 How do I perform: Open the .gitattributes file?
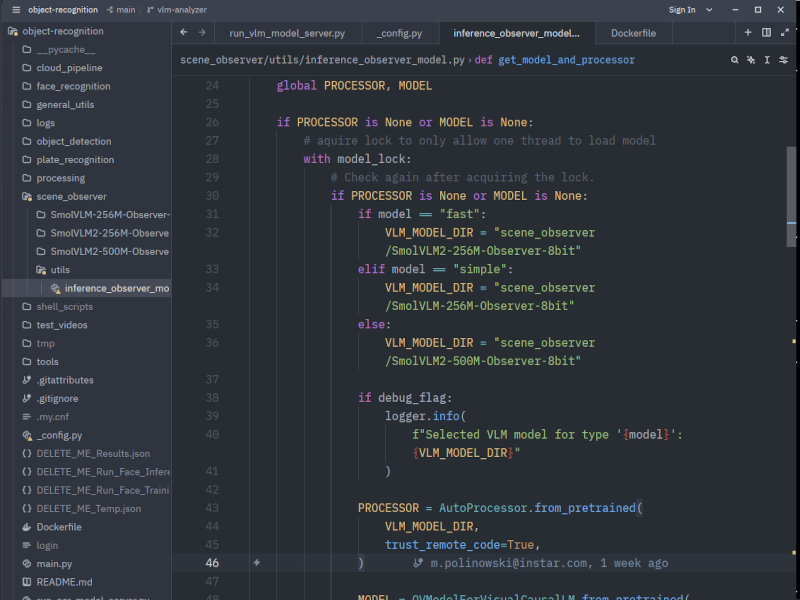click(86, 380)
